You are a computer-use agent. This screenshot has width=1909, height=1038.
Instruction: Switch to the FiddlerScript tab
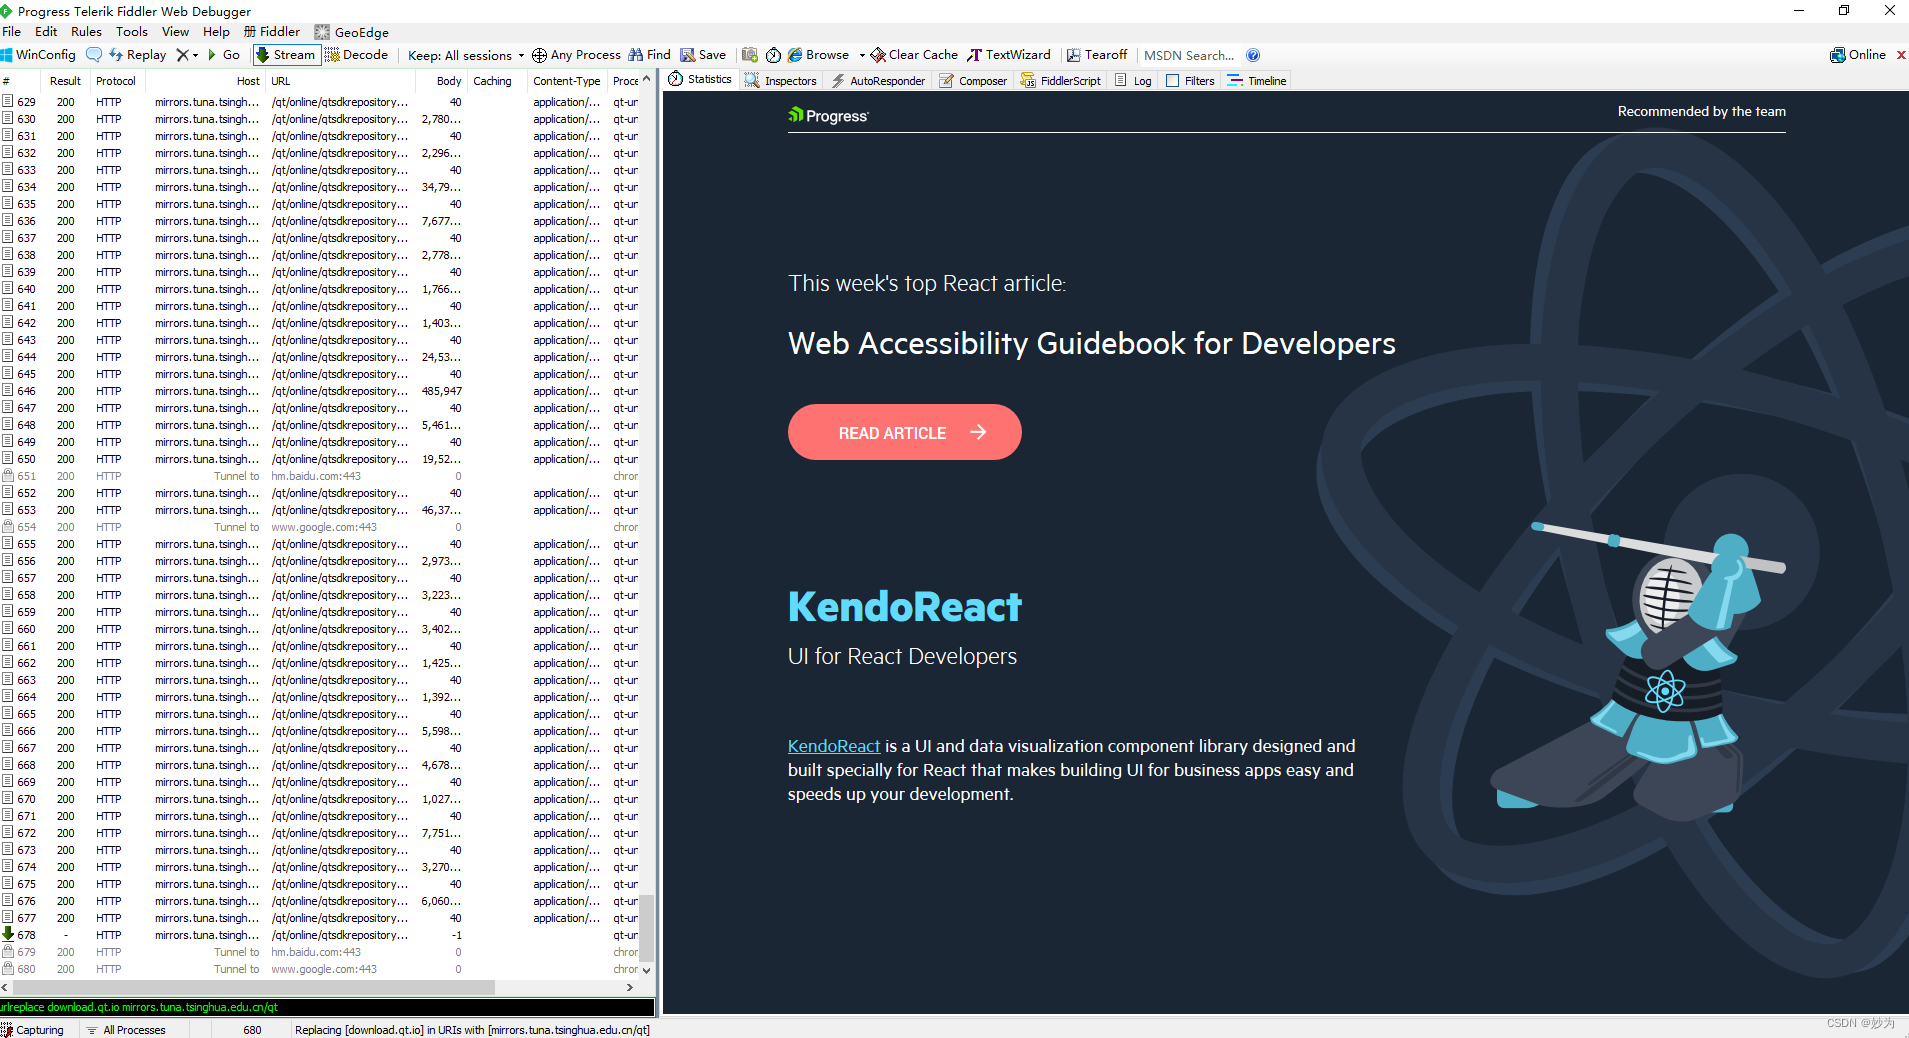[1061, 81]
